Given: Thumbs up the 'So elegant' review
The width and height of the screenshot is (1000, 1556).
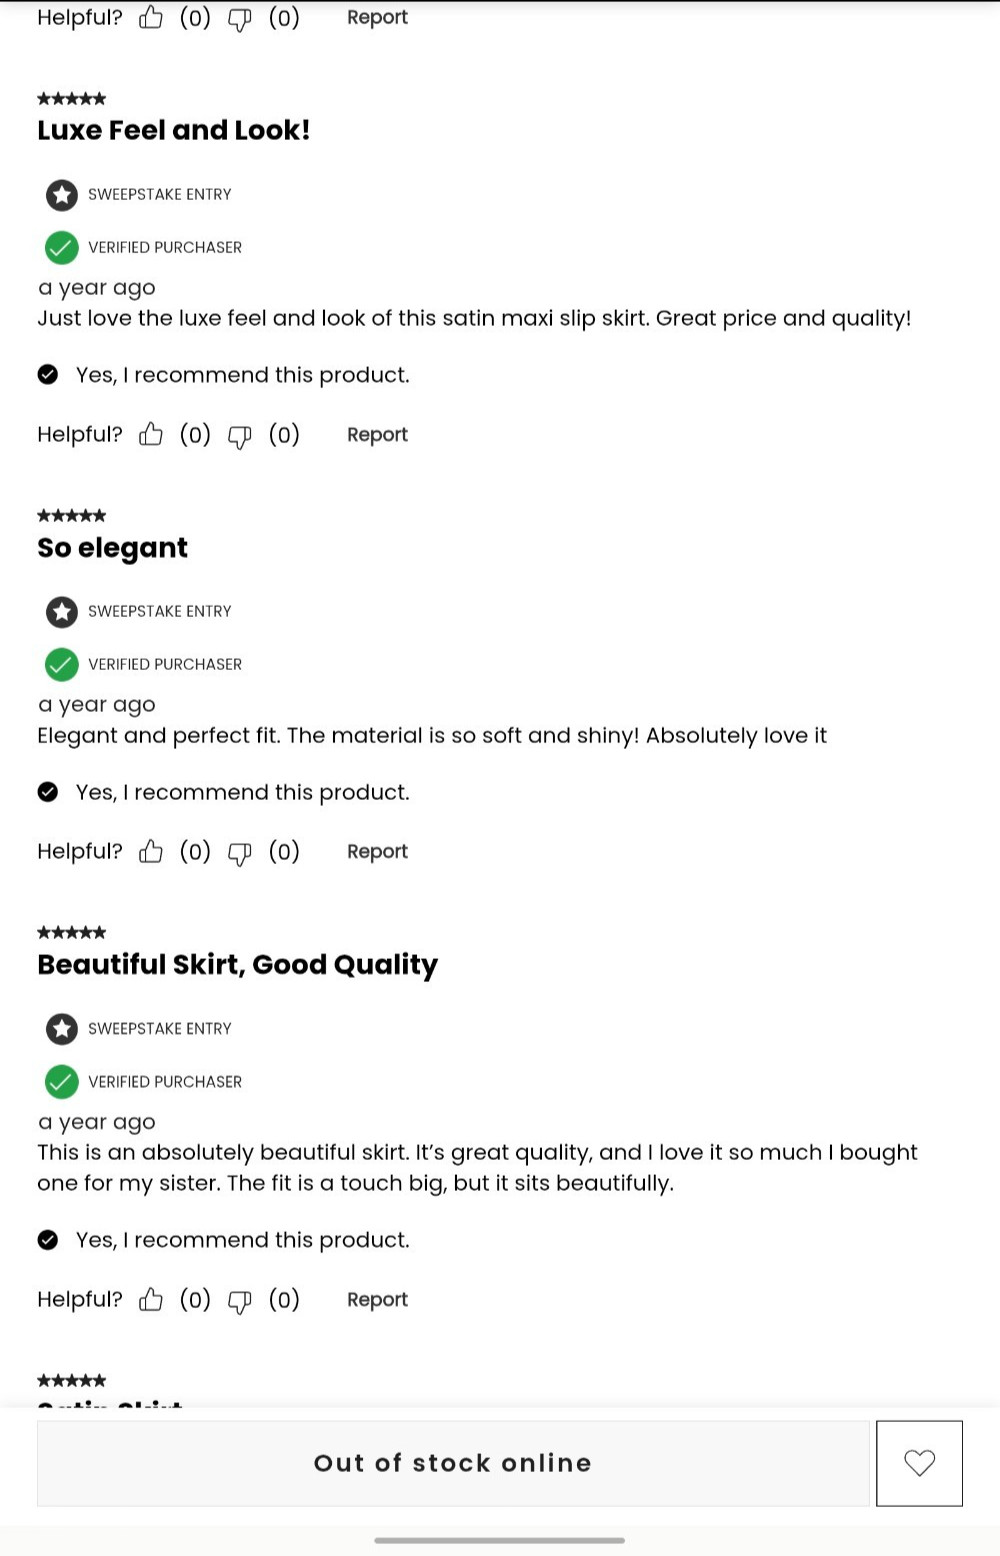Looking at the screenshot, I should coord(151,851).
